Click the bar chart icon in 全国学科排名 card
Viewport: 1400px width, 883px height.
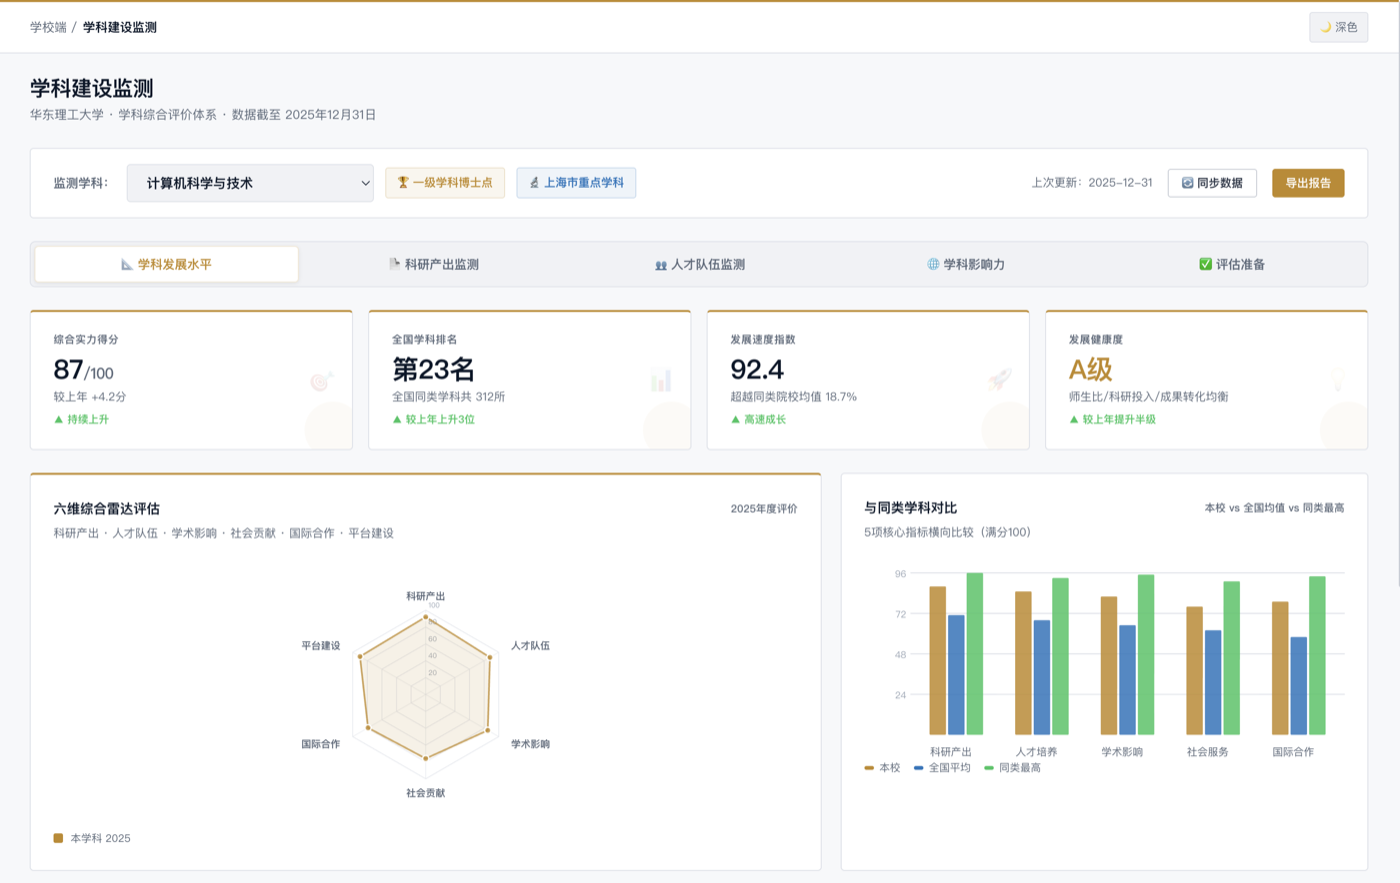(661, 381)
